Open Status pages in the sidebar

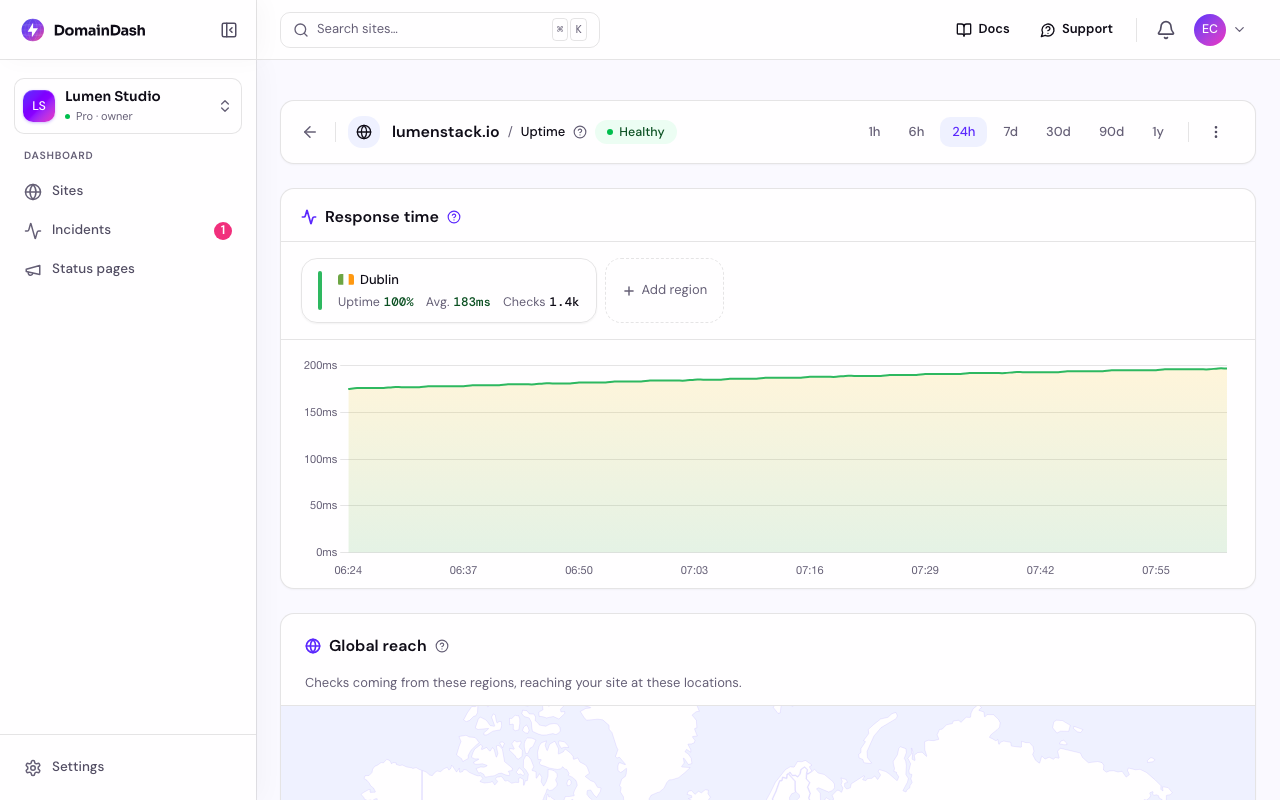[128, 269]
